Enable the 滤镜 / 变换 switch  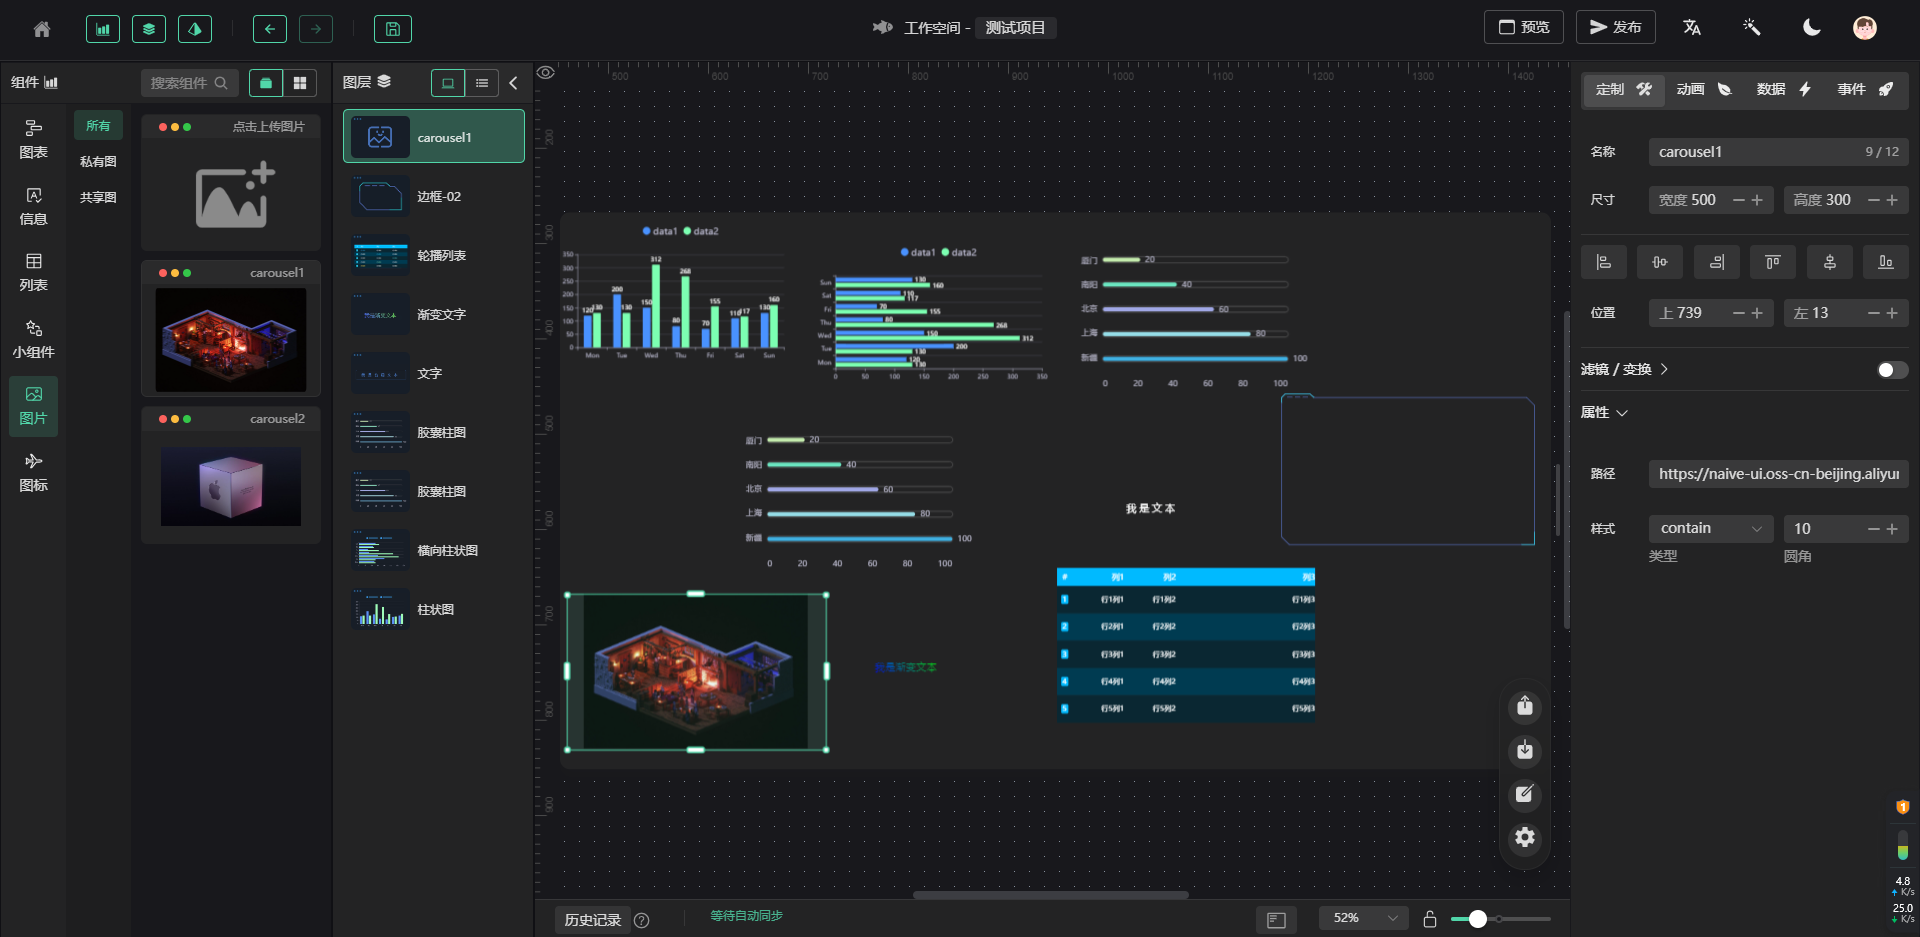click(x=1892, y=370)
